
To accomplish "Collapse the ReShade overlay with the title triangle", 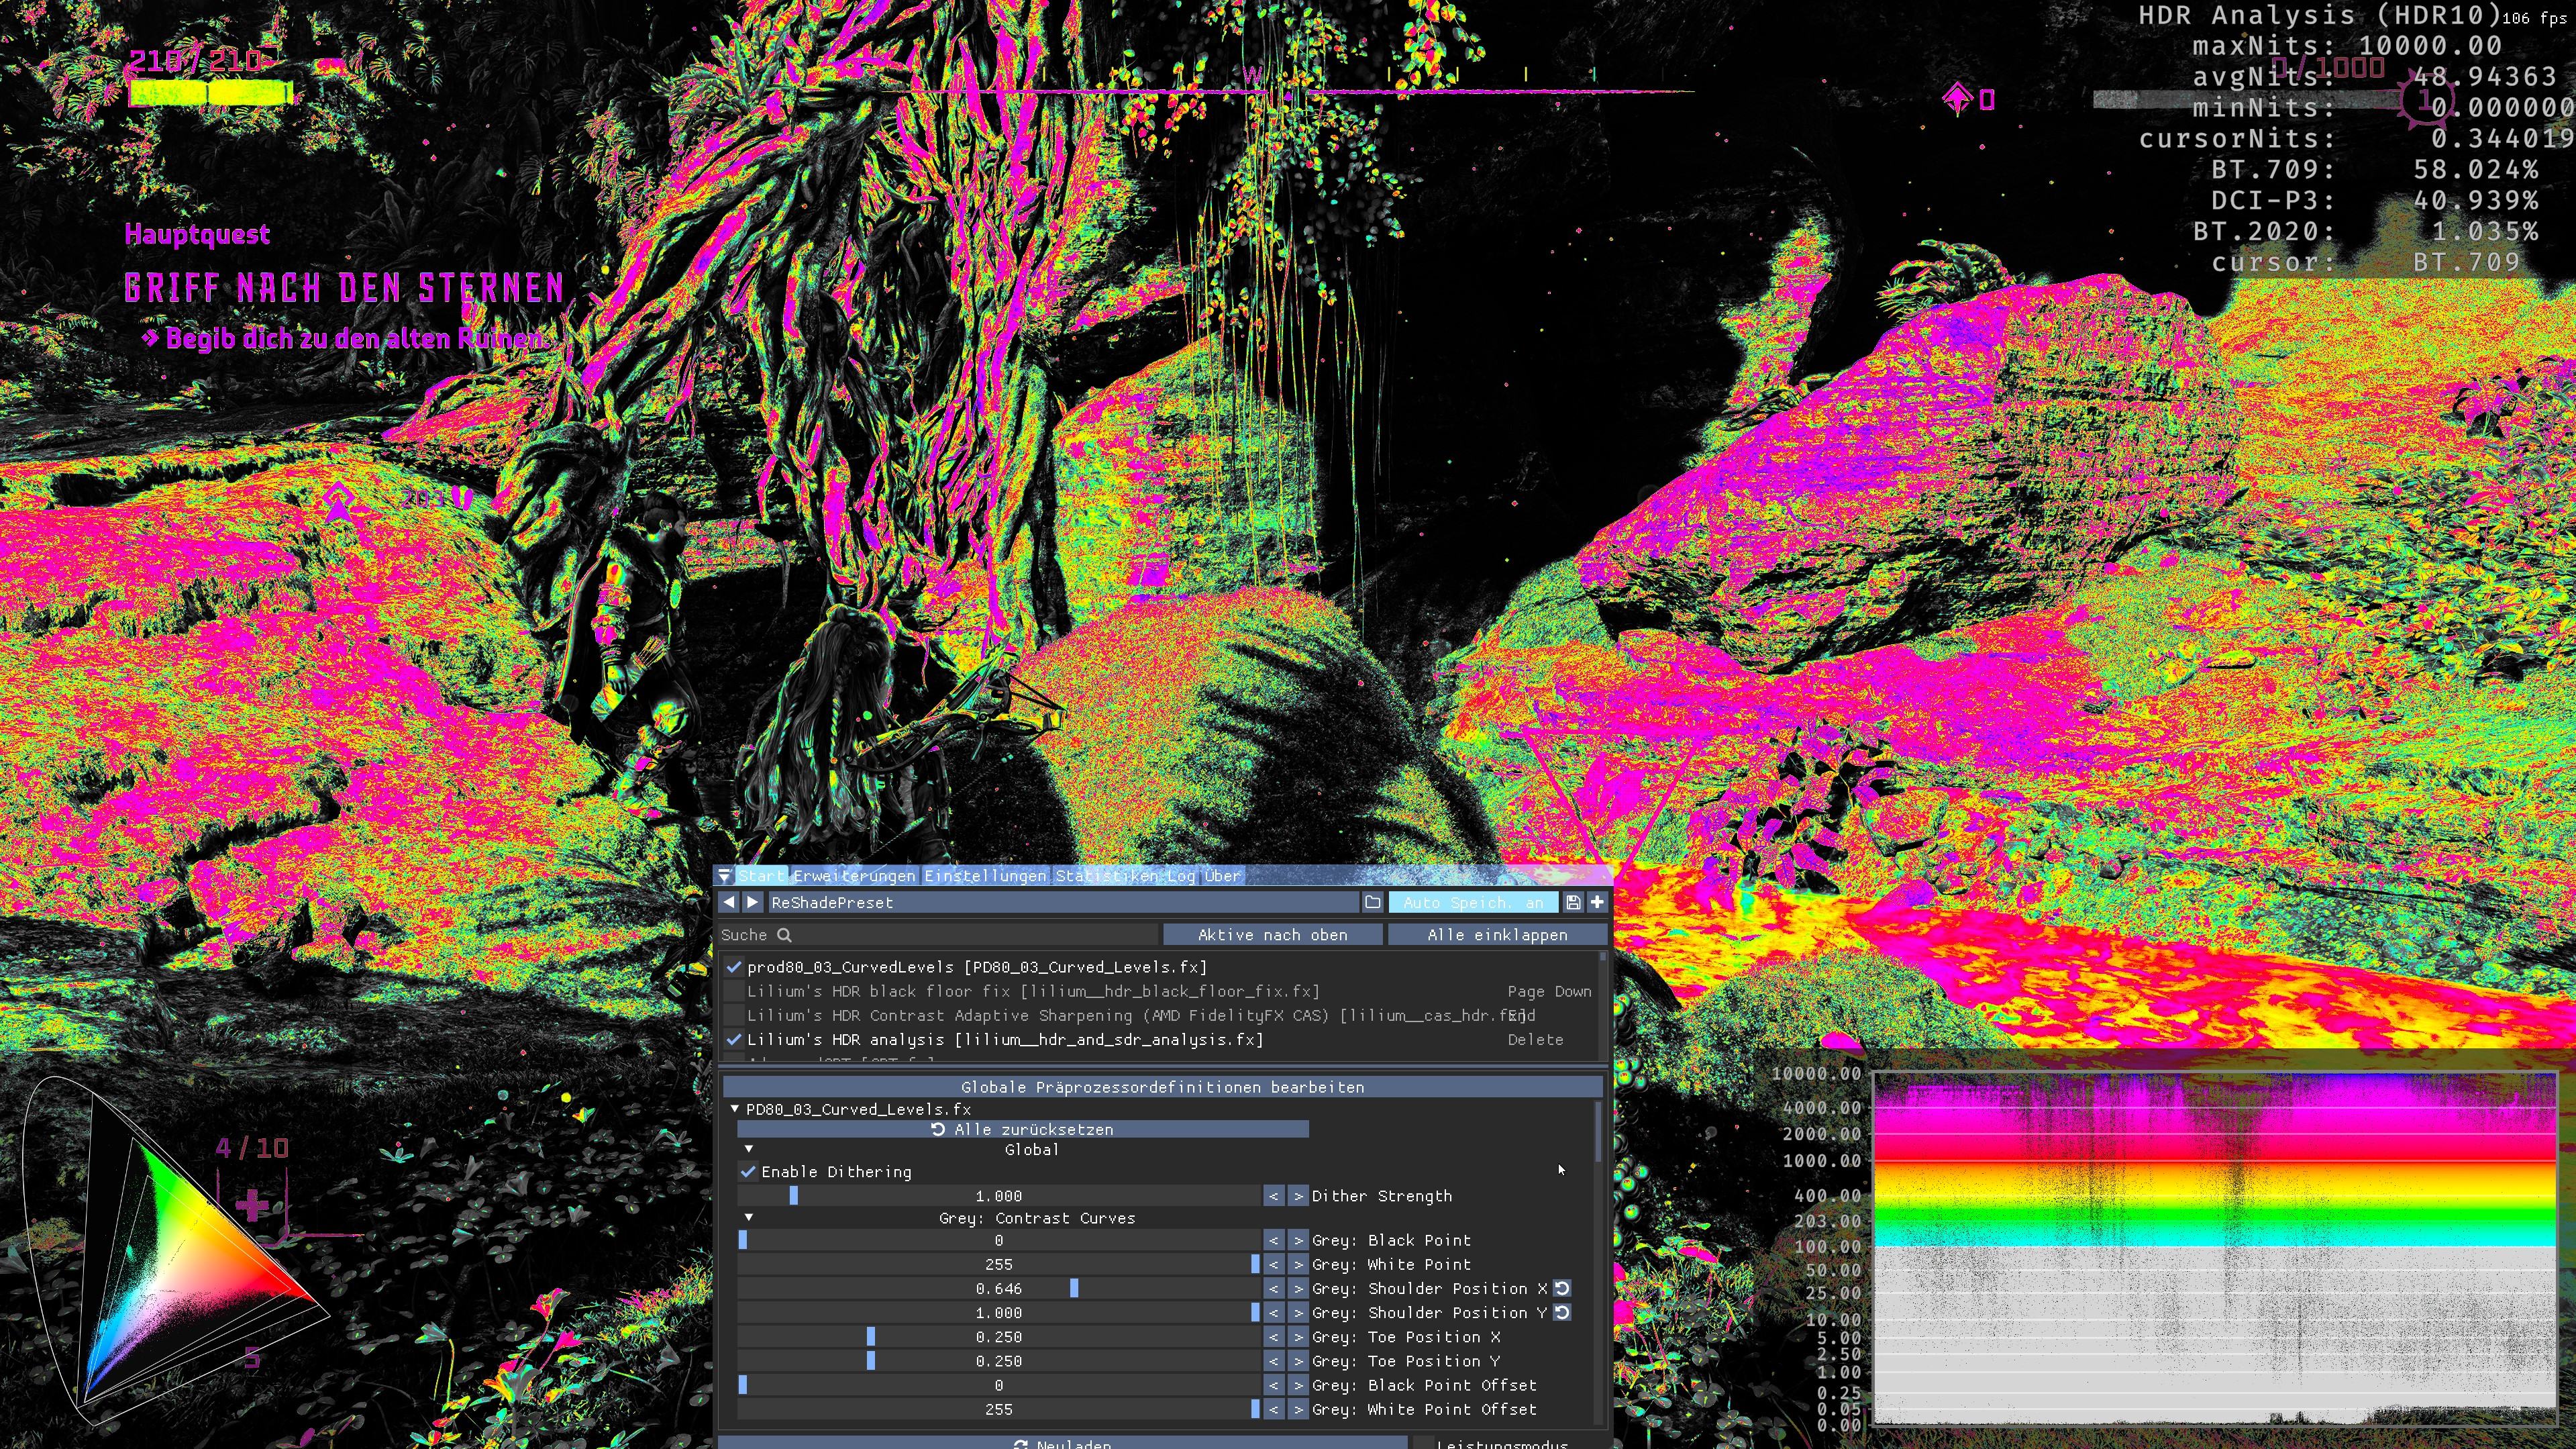I will (725, 876).
